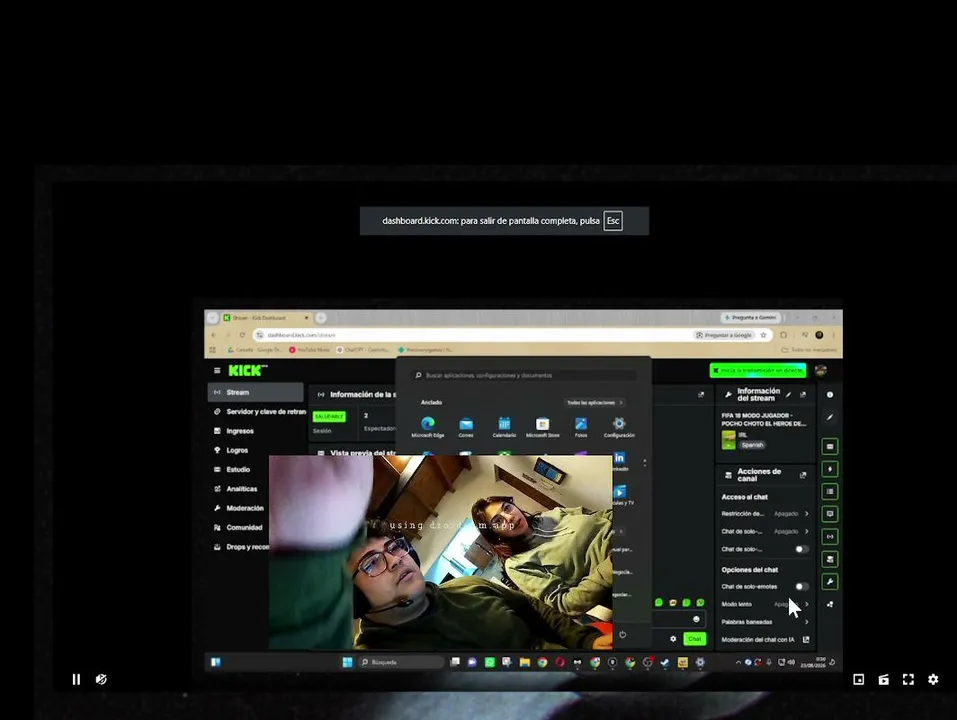
Task: Pause the video with the player pause button
Action: [x=76, y=679]
